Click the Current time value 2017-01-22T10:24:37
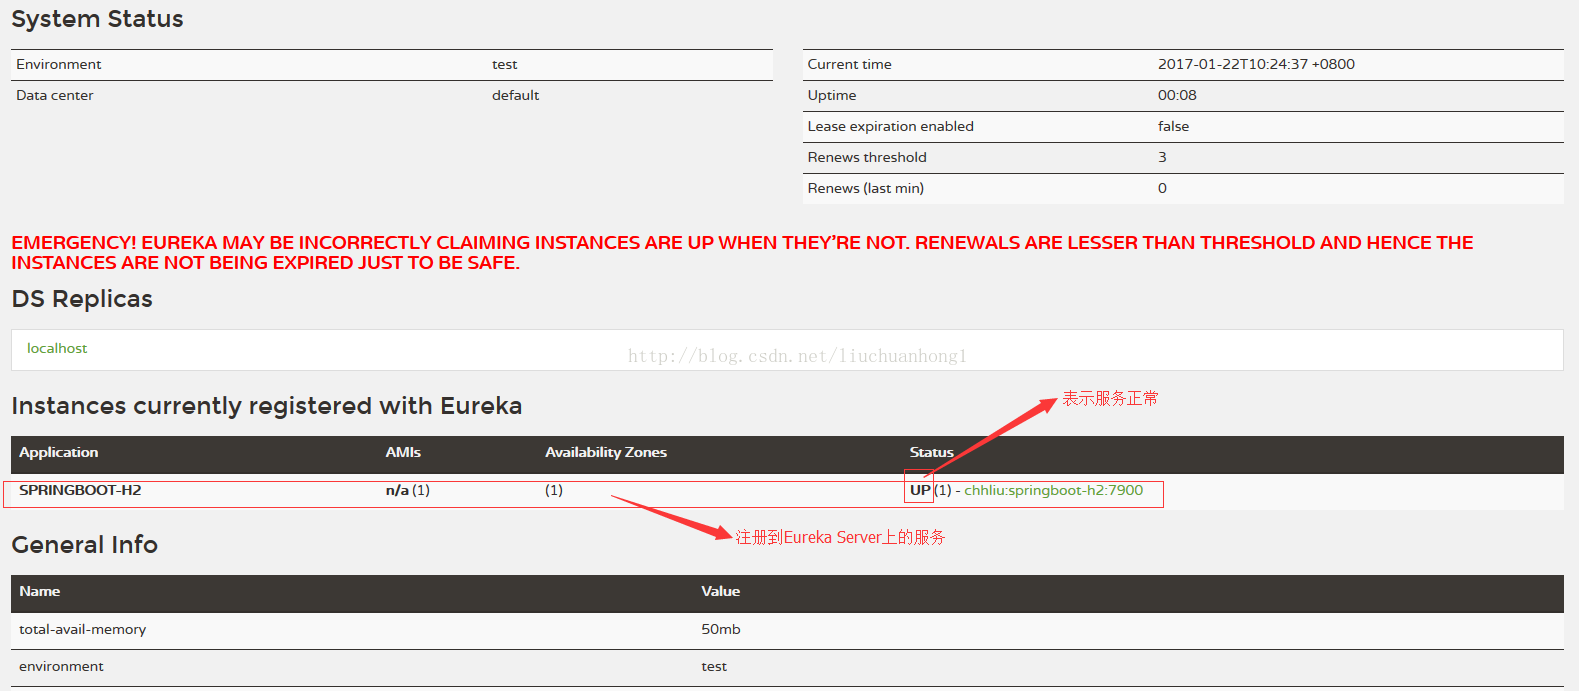 1256,64
